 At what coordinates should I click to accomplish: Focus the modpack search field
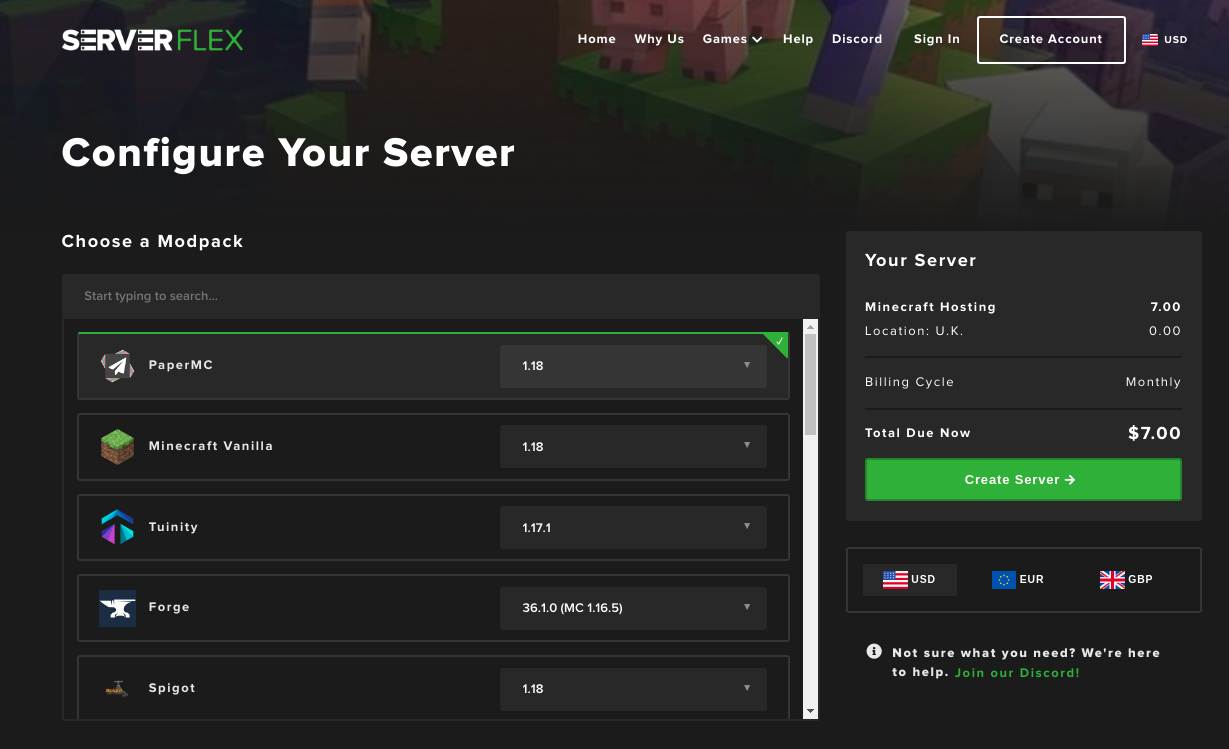pyautogui.click(x=441, y=296)
